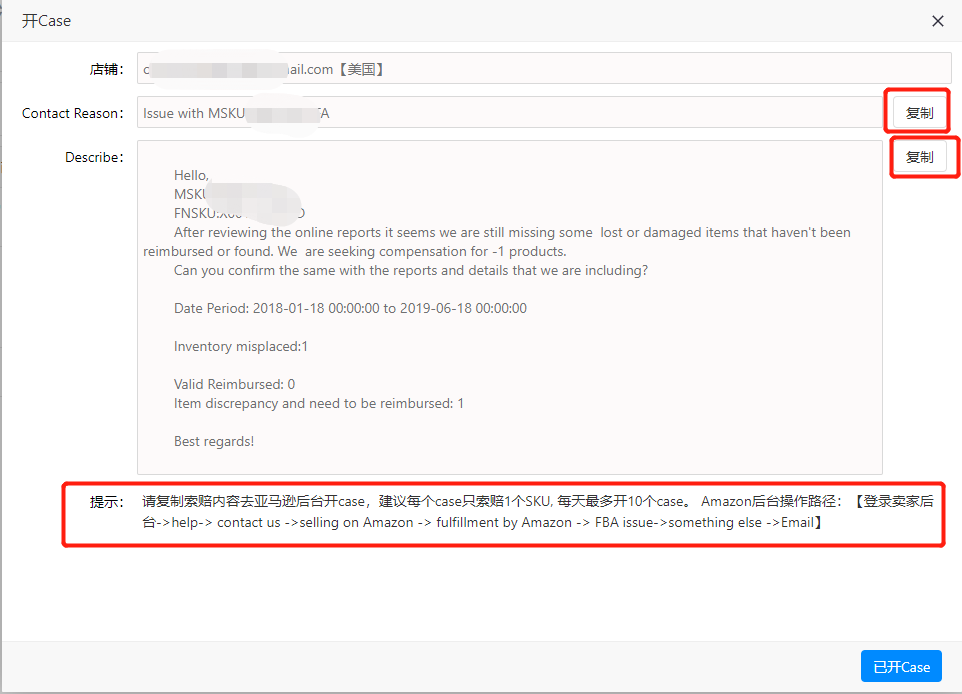
Task: Click the blue 已开Case button
Action: click(900, 667)
